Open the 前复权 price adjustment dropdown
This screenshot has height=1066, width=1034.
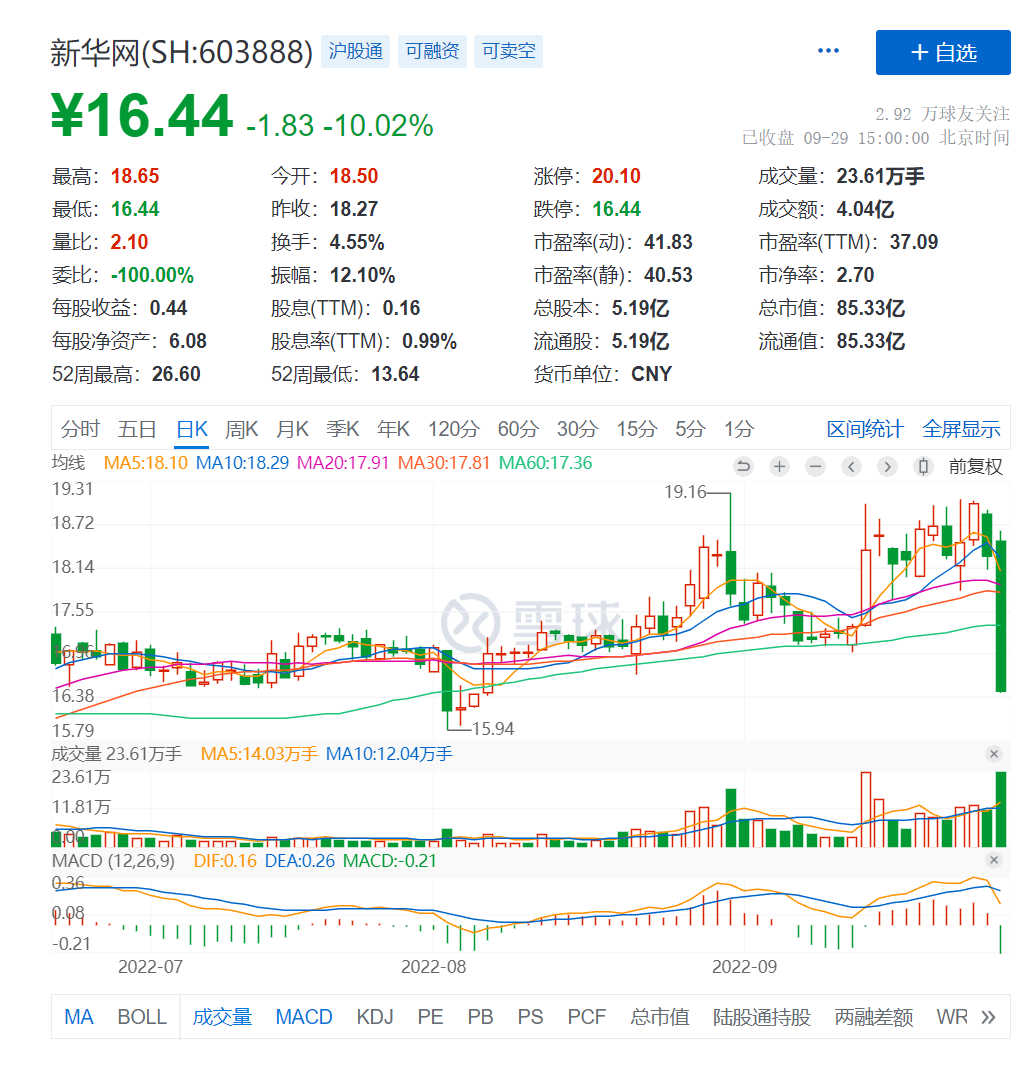[x=976, y=466]
